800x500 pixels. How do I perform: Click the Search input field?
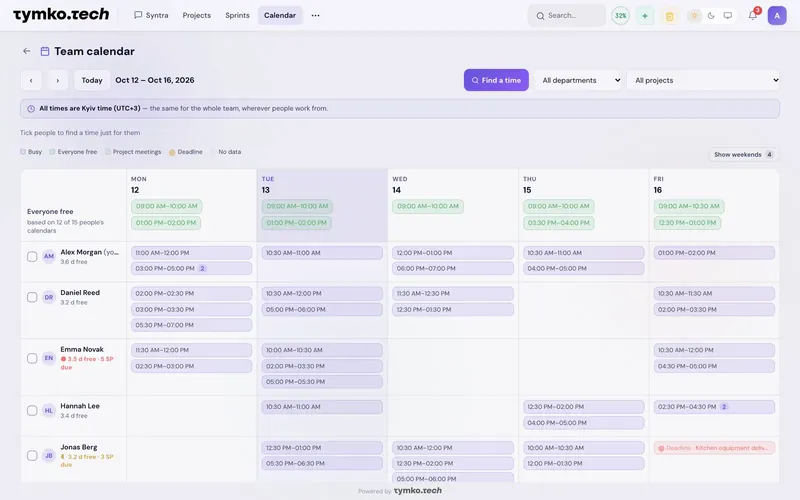[566, 16]
